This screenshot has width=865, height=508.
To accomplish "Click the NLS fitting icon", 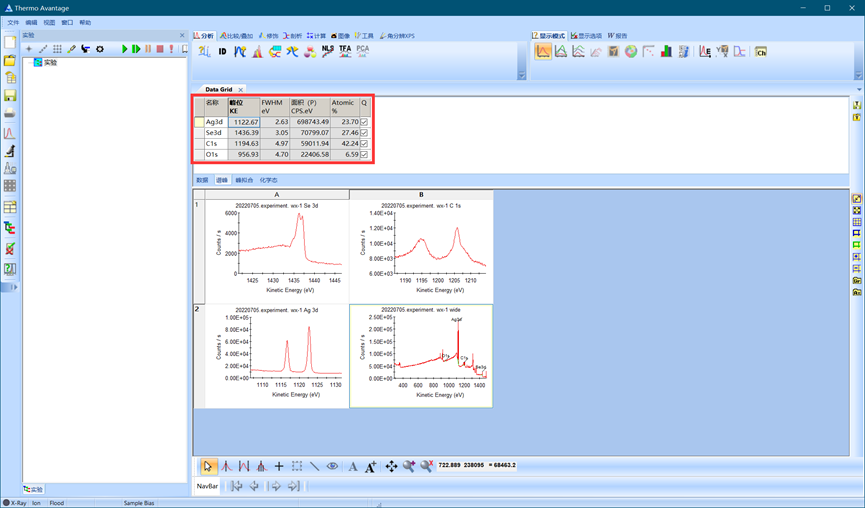I will (x=328, y=51).
